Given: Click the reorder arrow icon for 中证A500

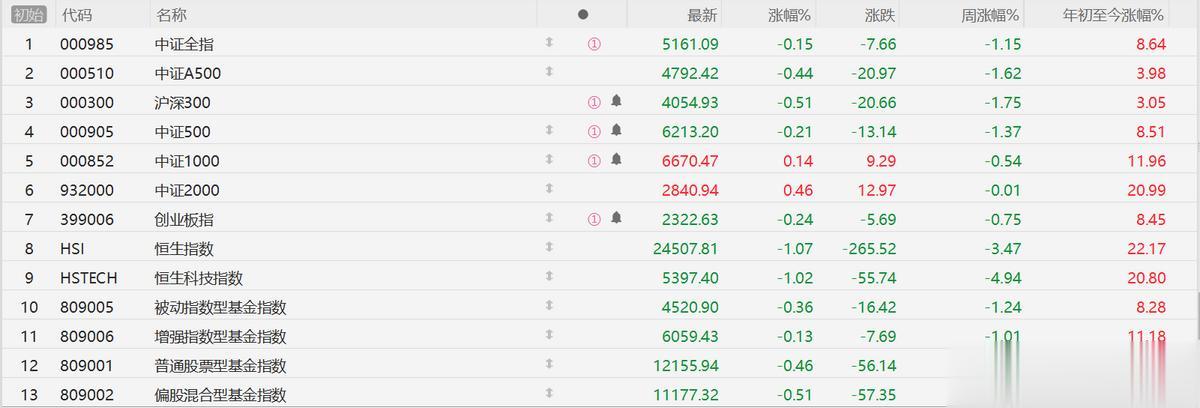Looking at the screenshot, I should pos(548,72).
